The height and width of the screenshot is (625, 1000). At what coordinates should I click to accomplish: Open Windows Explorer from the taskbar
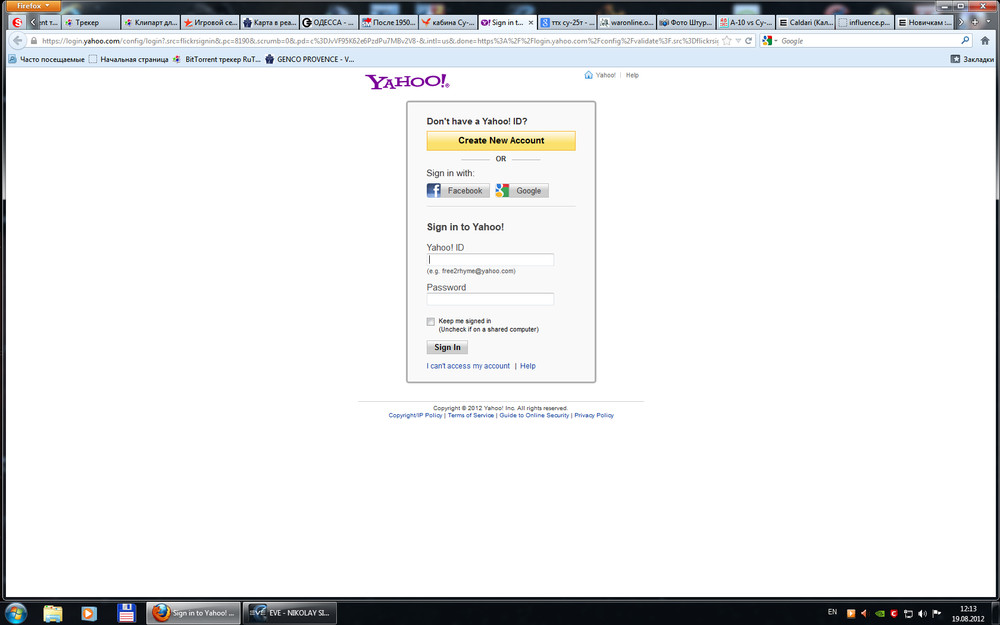coord(53,614)
